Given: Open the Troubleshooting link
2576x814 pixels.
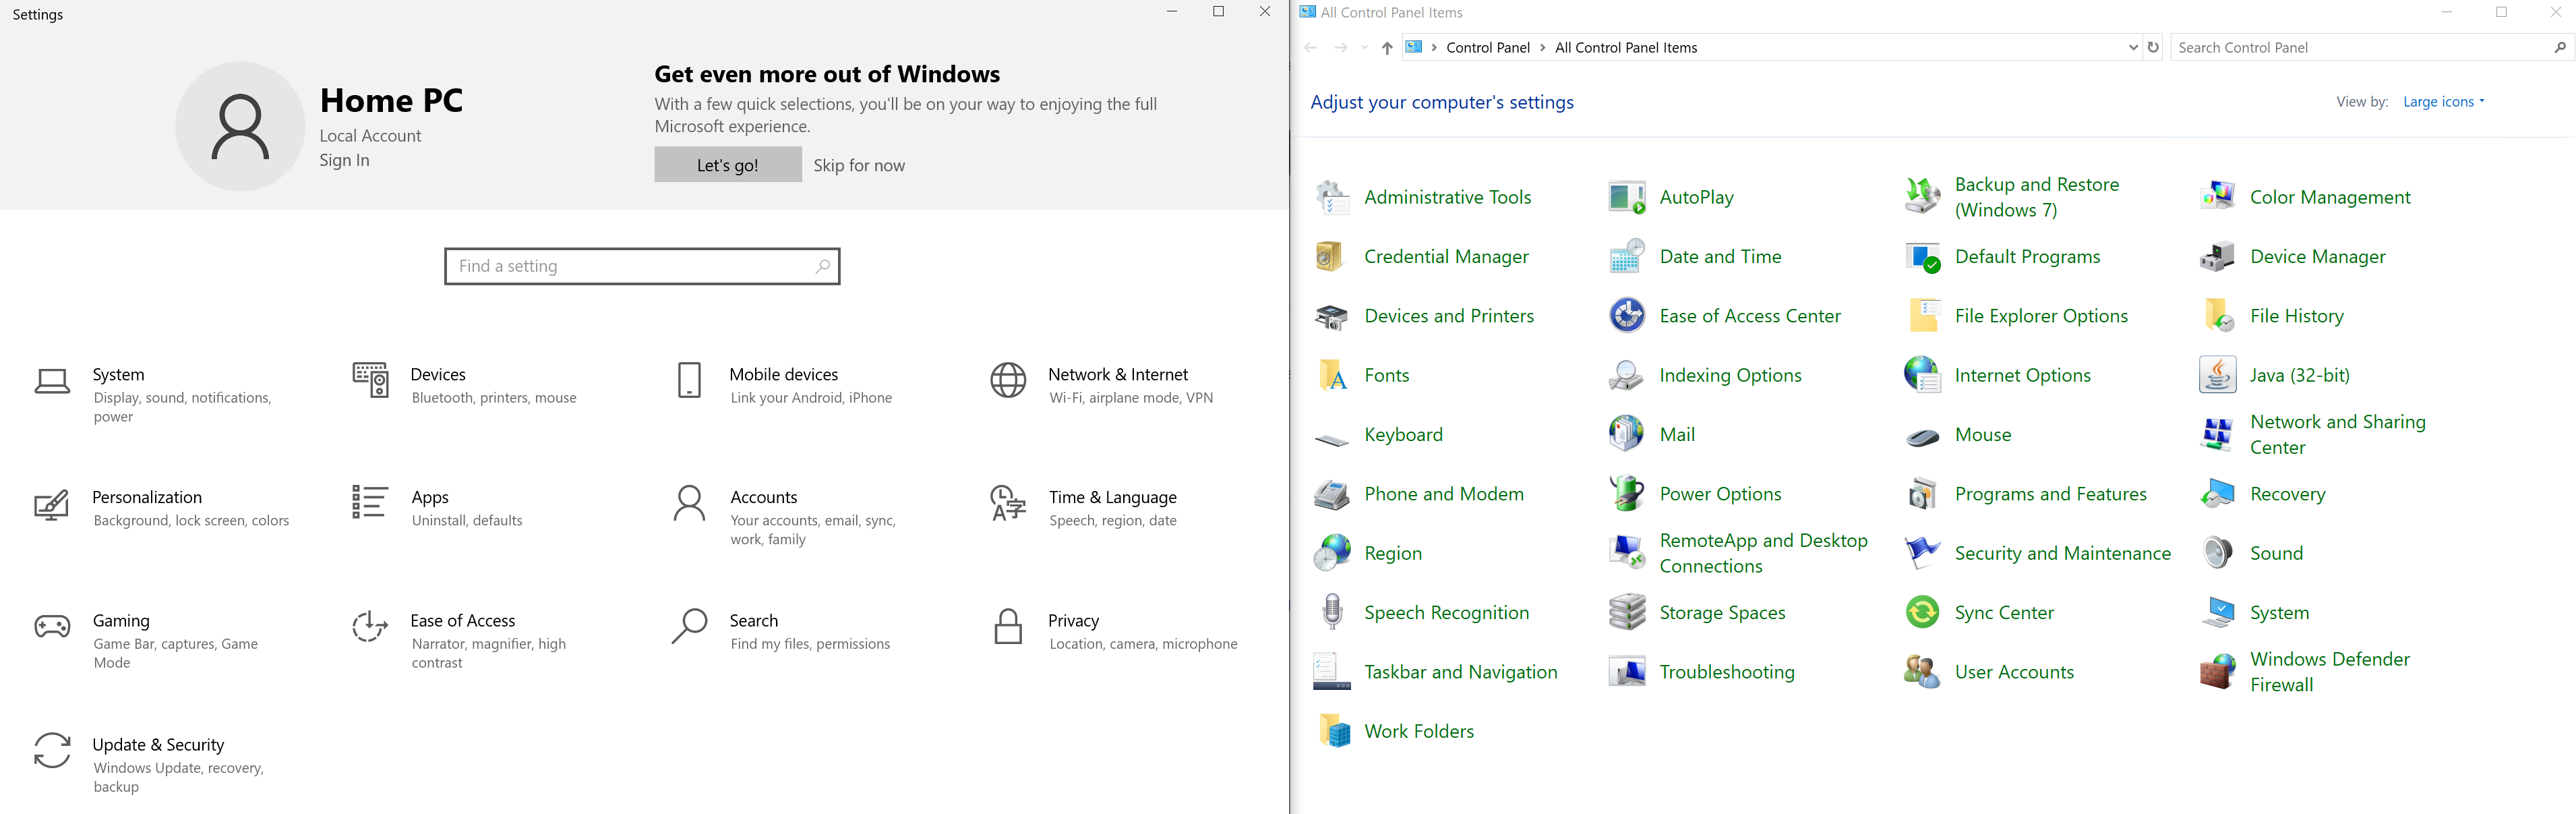Looking at the screenshot, I should click(x=1727, y=672).
